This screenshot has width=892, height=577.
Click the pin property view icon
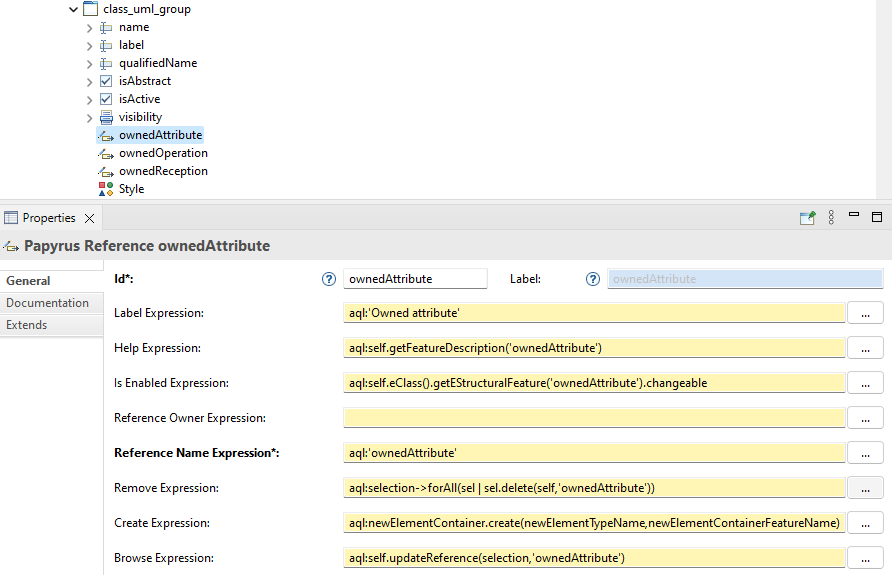[807, 217]
